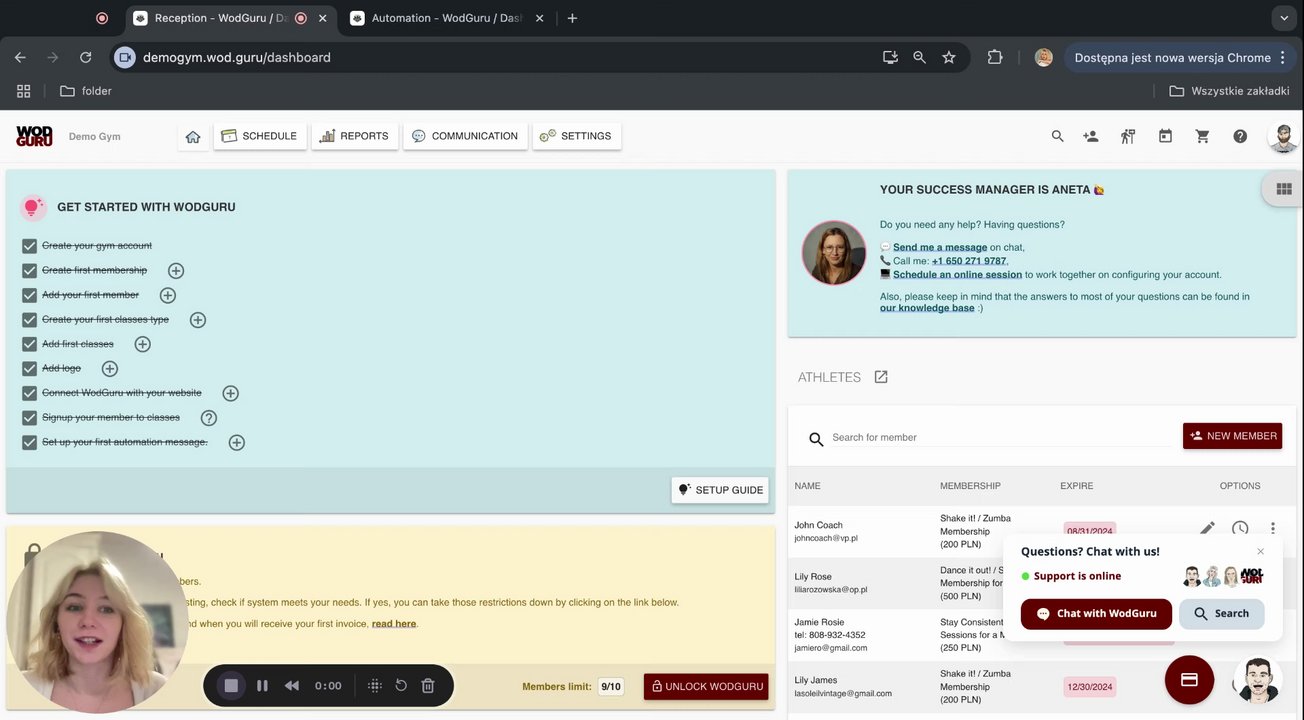Toggle Add your first member checkbox
This screenshot has width=1304, height=720.
tap(29, 295)
